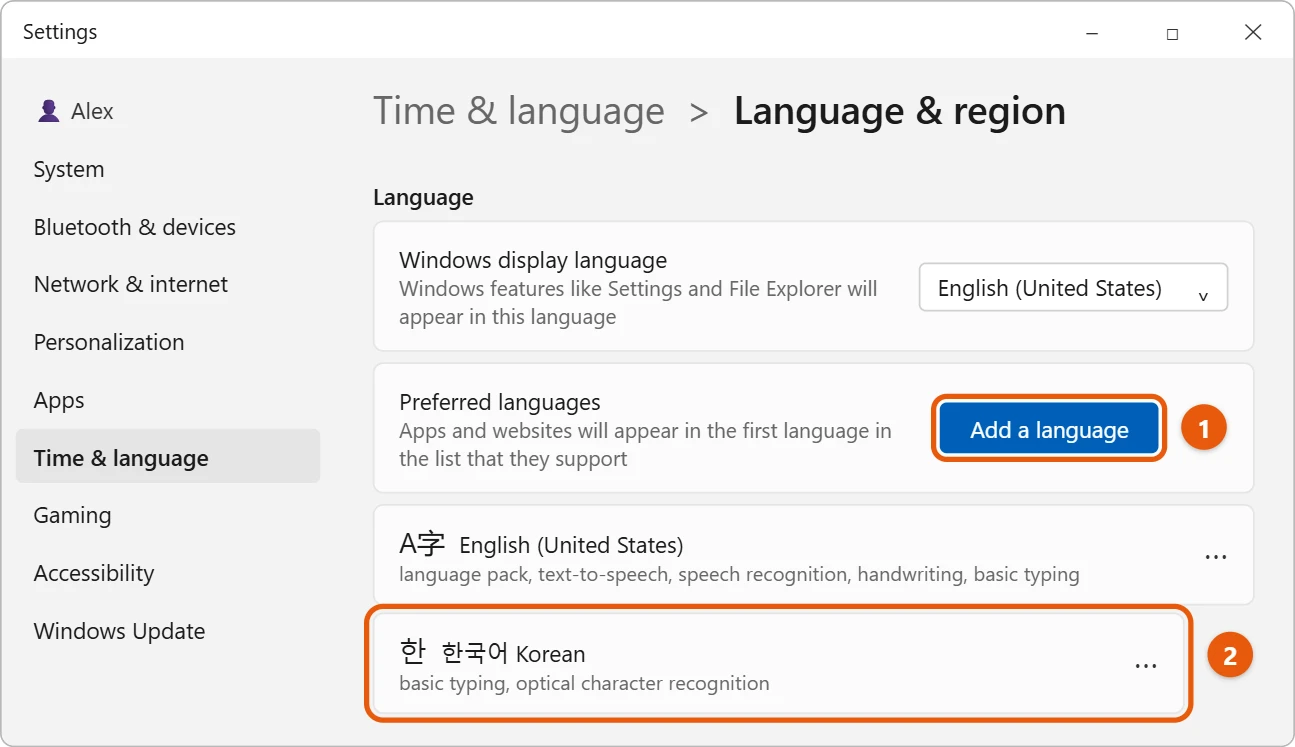Close the Settings window
Image resolution: width=1295 pixels, height=747 pixels.
tap(1253, 33)
